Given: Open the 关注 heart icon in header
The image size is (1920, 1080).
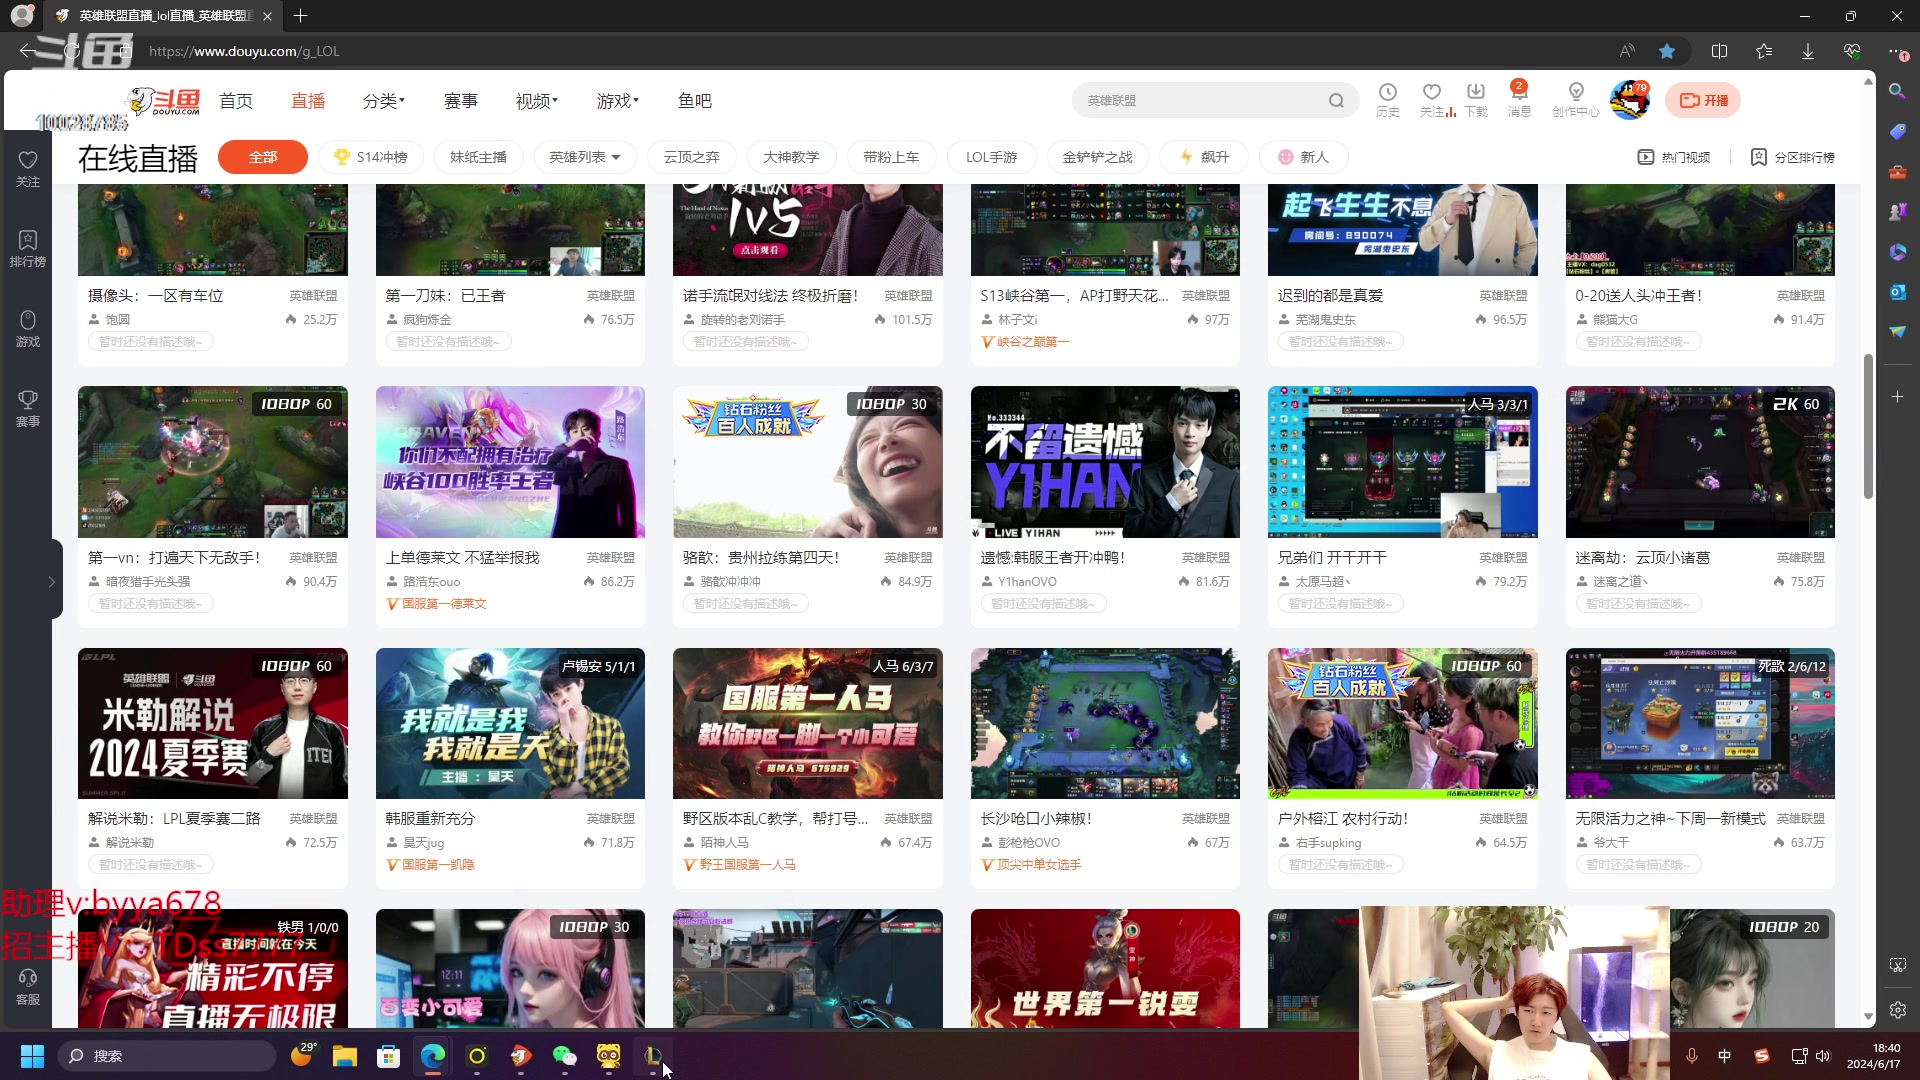Looking at the screenshot, I should coord(1432,99).
